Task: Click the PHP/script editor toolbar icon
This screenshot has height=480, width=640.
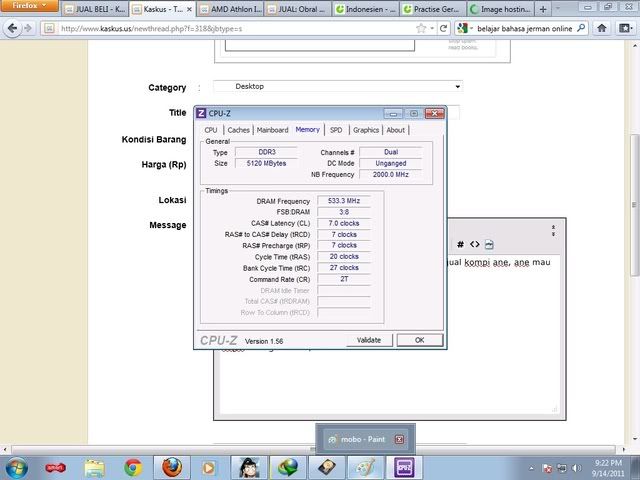Action: (489, 244)
